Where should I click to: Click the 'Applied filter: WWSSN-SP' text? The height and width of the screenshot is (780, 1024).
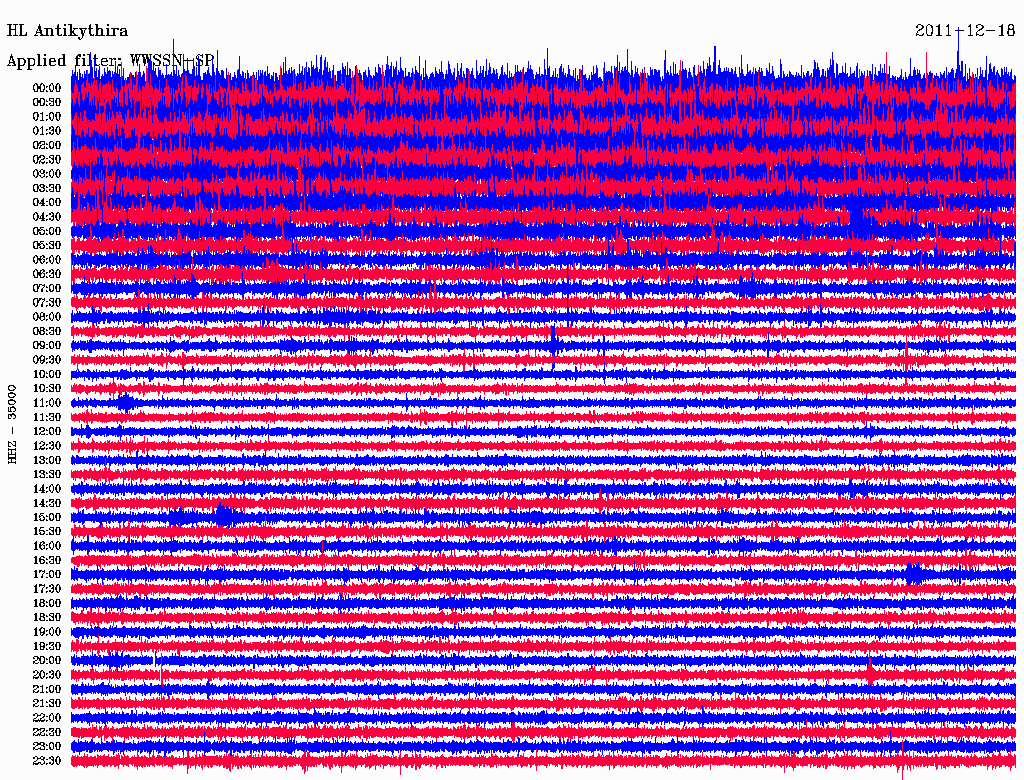pyautogui.click(x=110, y=61)
